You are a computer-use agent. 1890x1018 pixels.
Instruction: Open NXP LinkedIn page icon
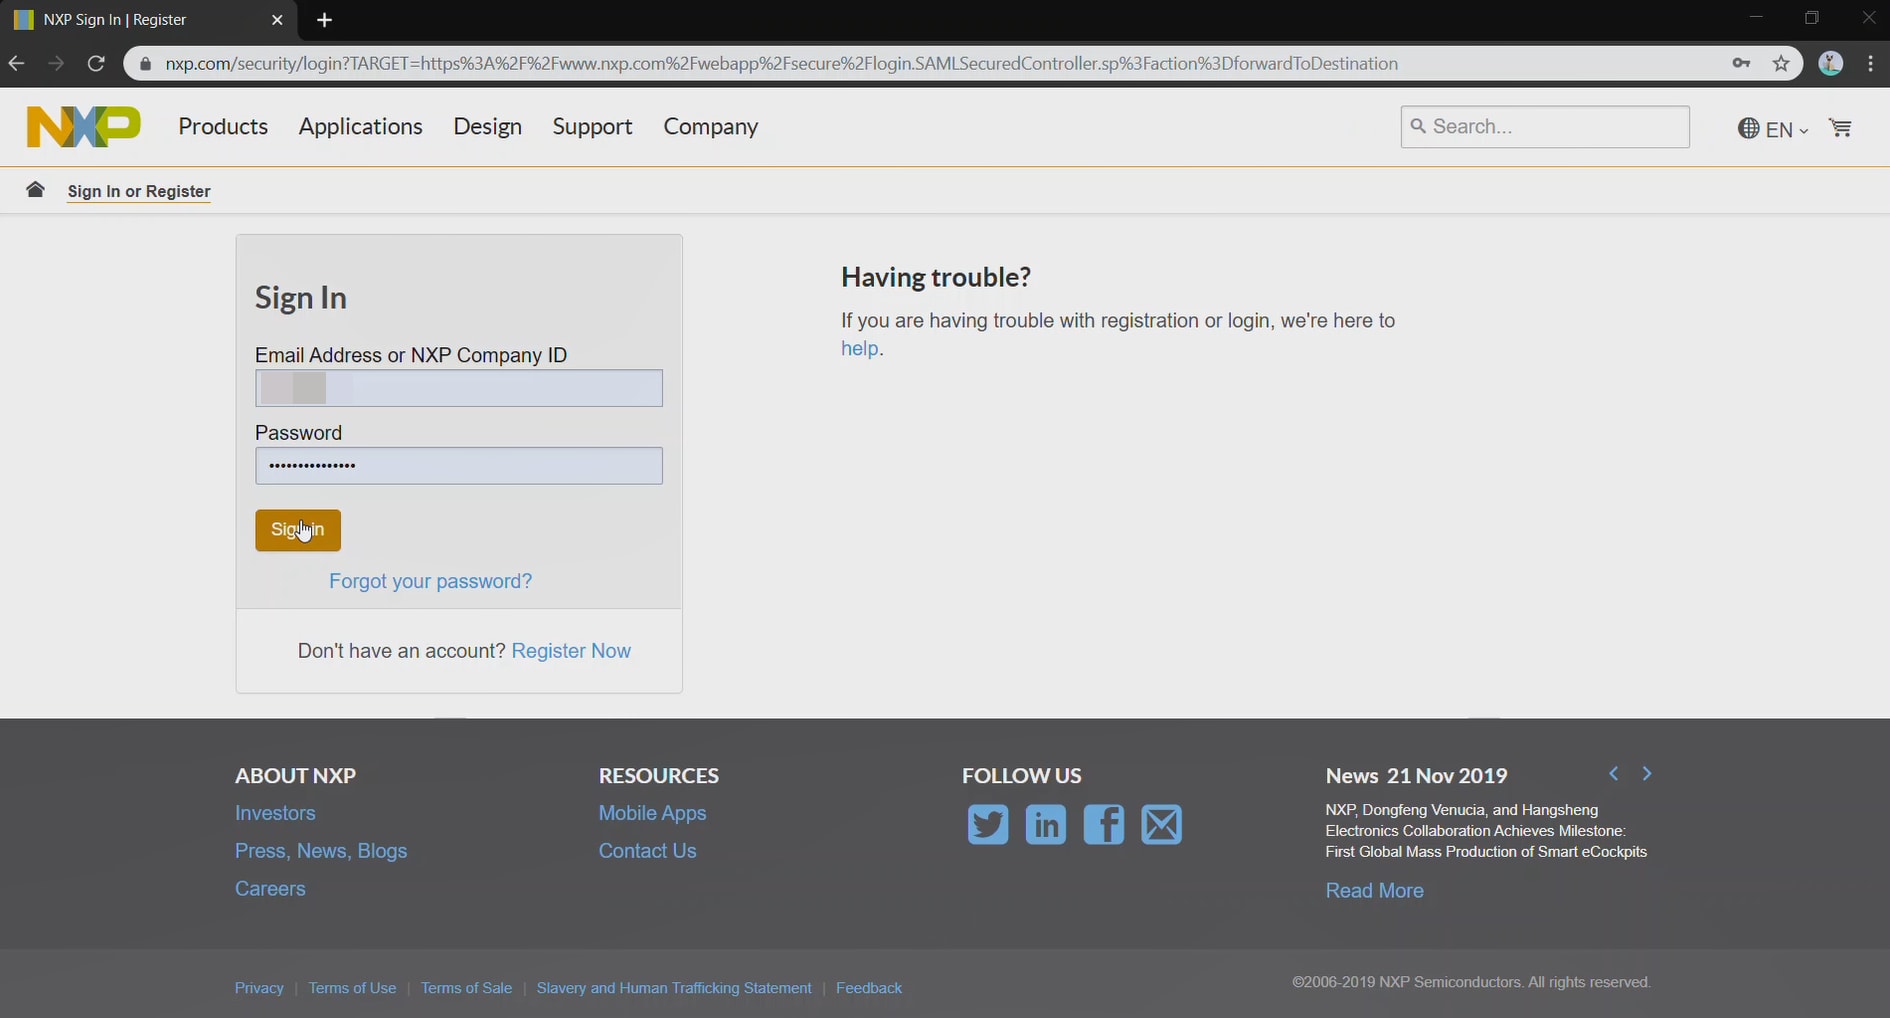coord(1045,825)
